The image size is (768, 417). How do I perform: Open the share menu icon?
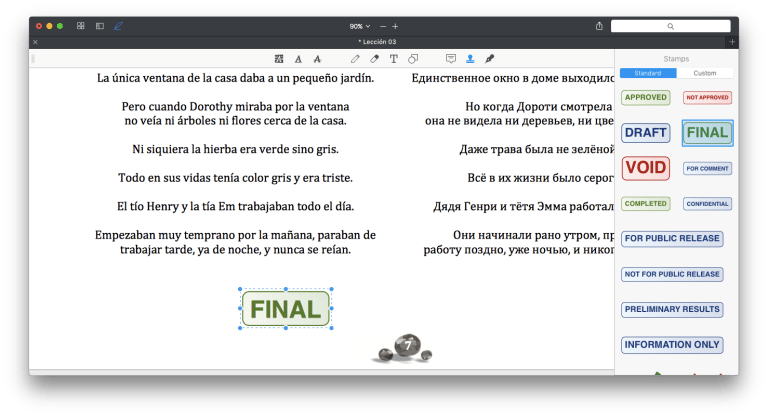tap(599, 26)
